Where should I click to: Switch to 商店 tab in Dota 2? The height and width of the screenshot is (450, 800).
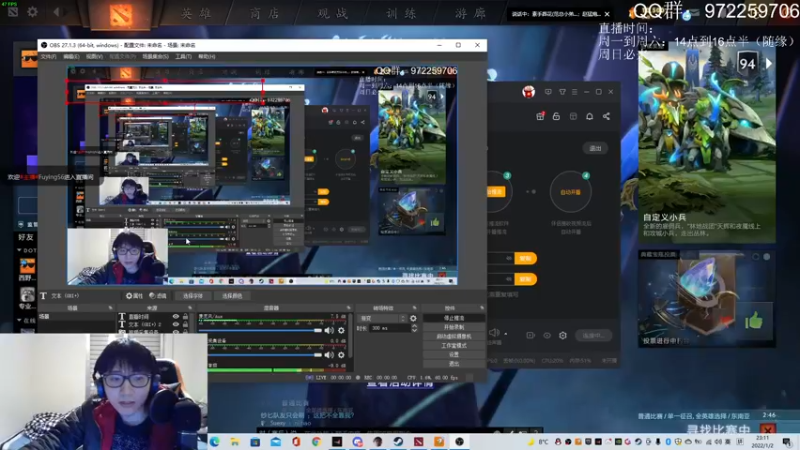coord(265,13)
